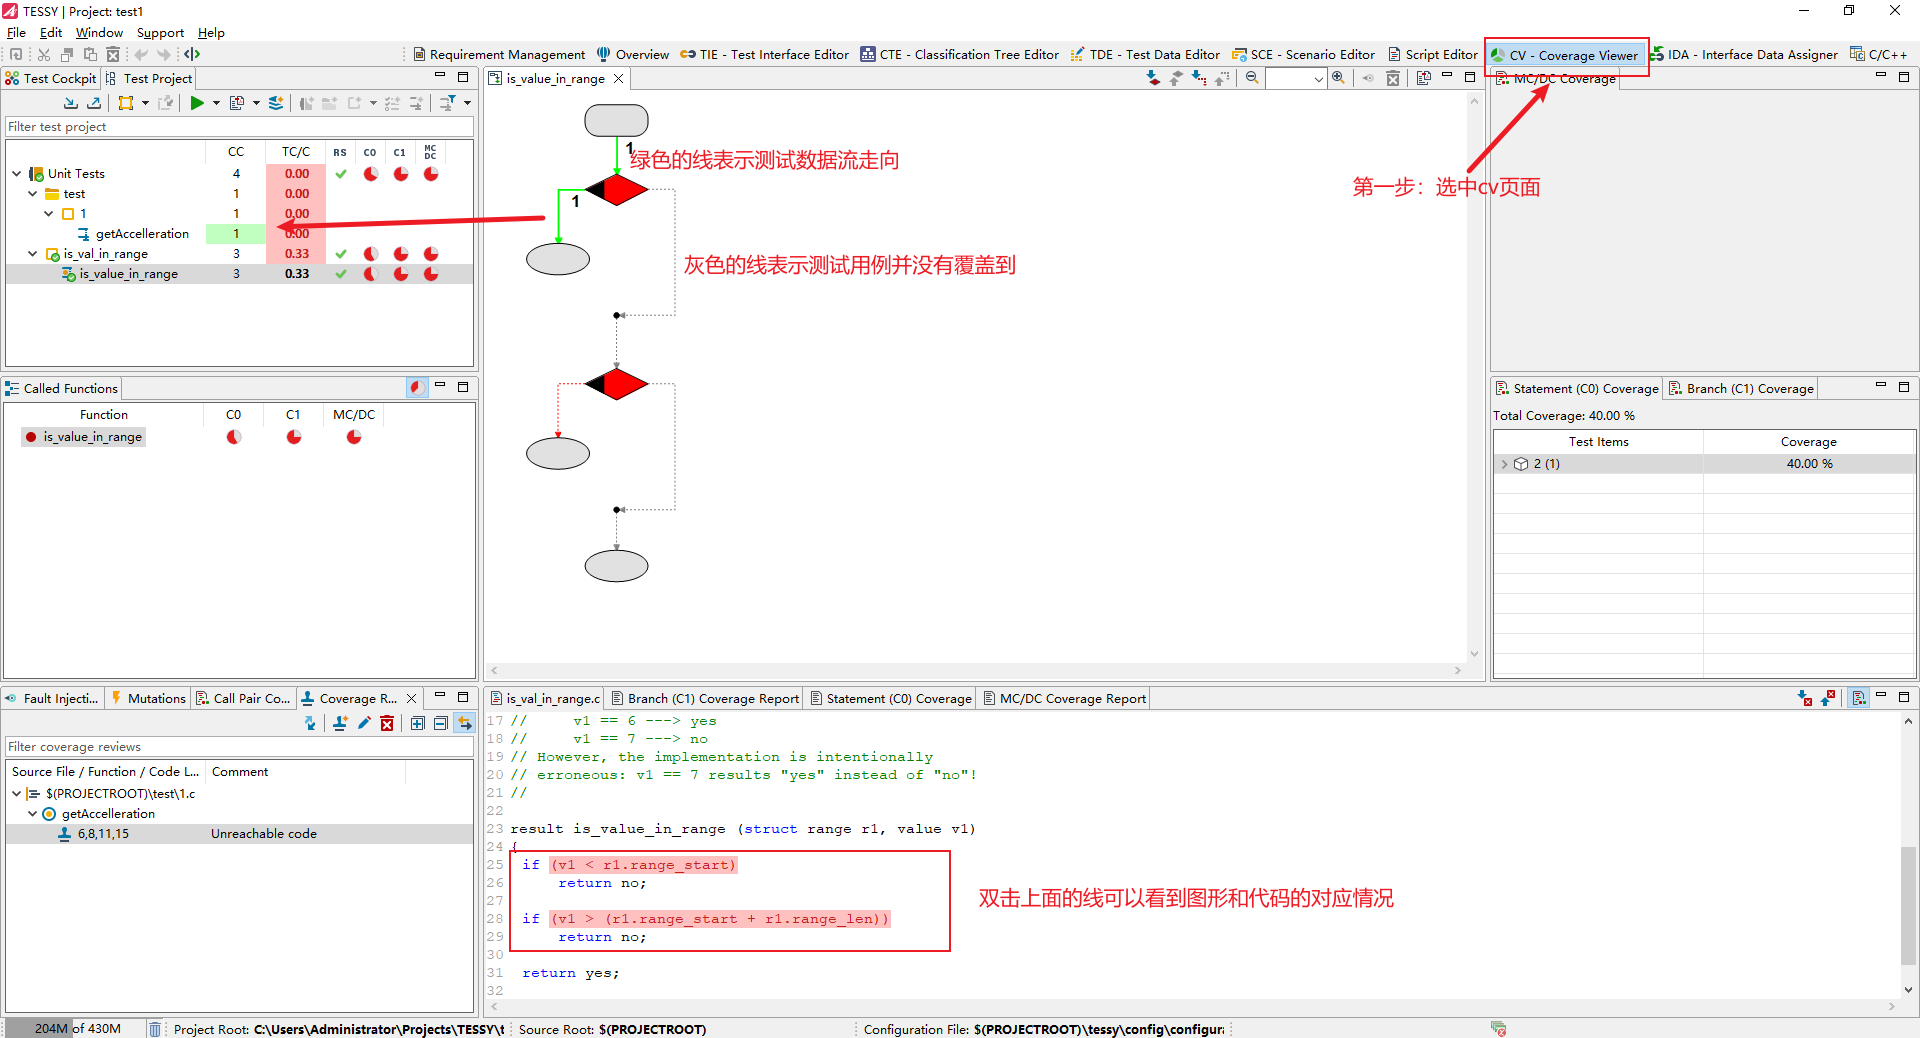
Task: Collapse the getAccelleration coverage review node
Action: pos(33,814)
